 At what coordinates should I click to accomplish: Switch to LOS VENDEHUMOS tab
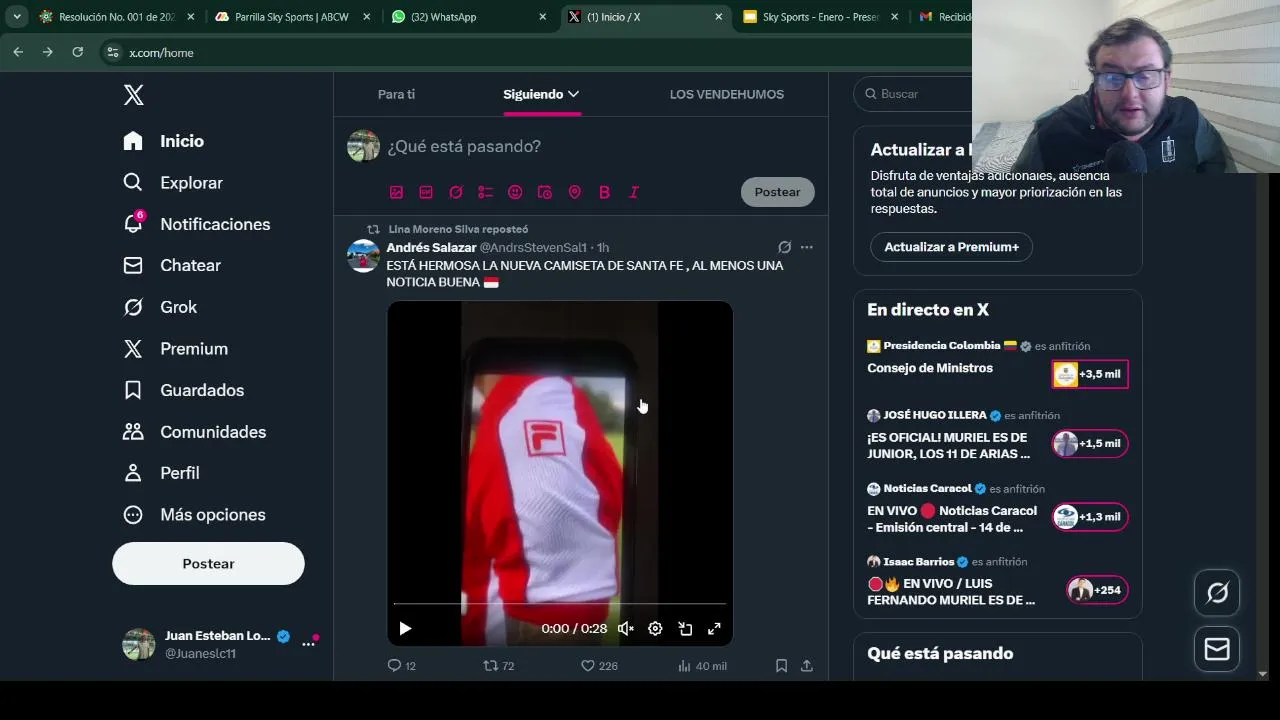(727, 94)
